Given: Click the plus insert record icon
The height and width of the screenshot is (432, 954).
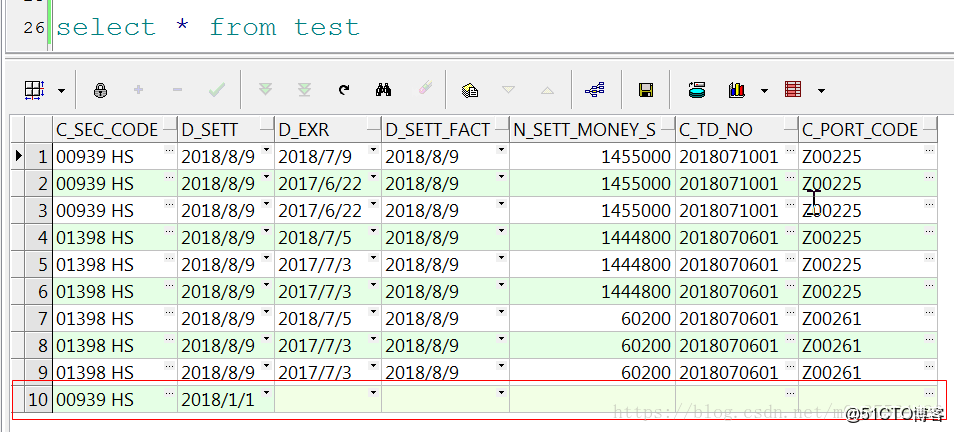Looking at the screenshot, I should 138,90.
